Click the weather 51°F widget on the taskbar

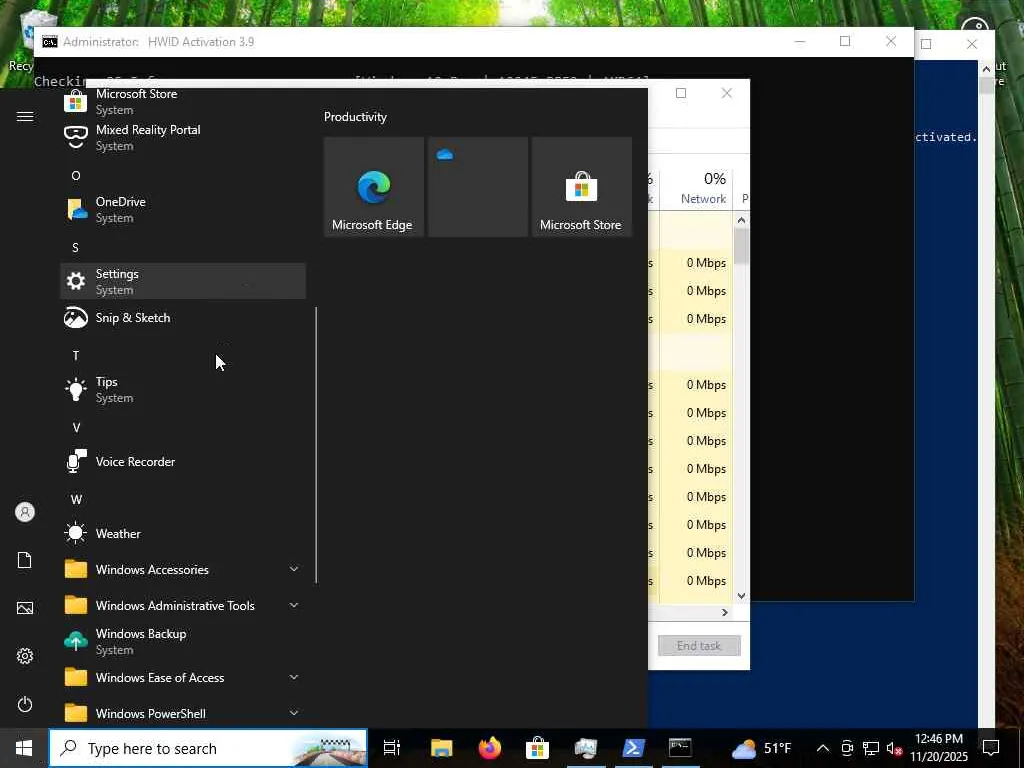[x=761, y=748]
